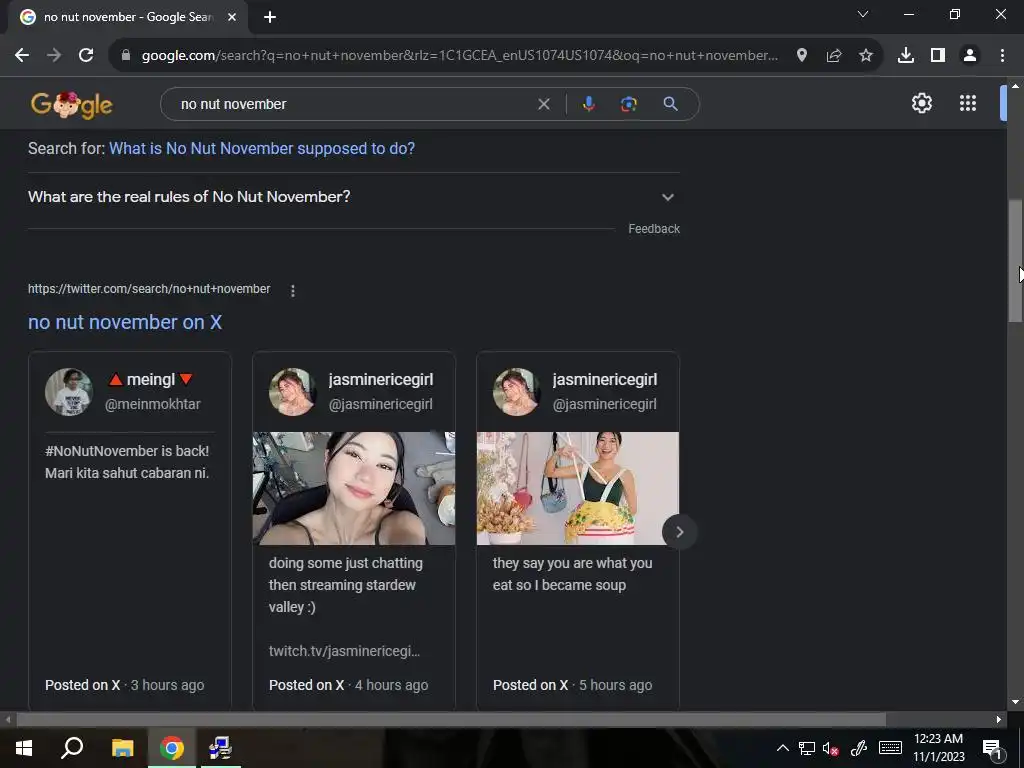This screenshot has height=768, width=1024.
Task: Open the notification center
Action: click(992, 748)
